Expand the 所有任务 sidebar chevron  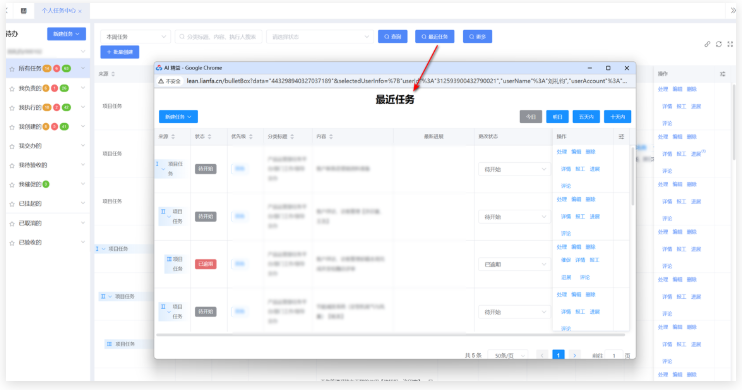click(83, 69)
